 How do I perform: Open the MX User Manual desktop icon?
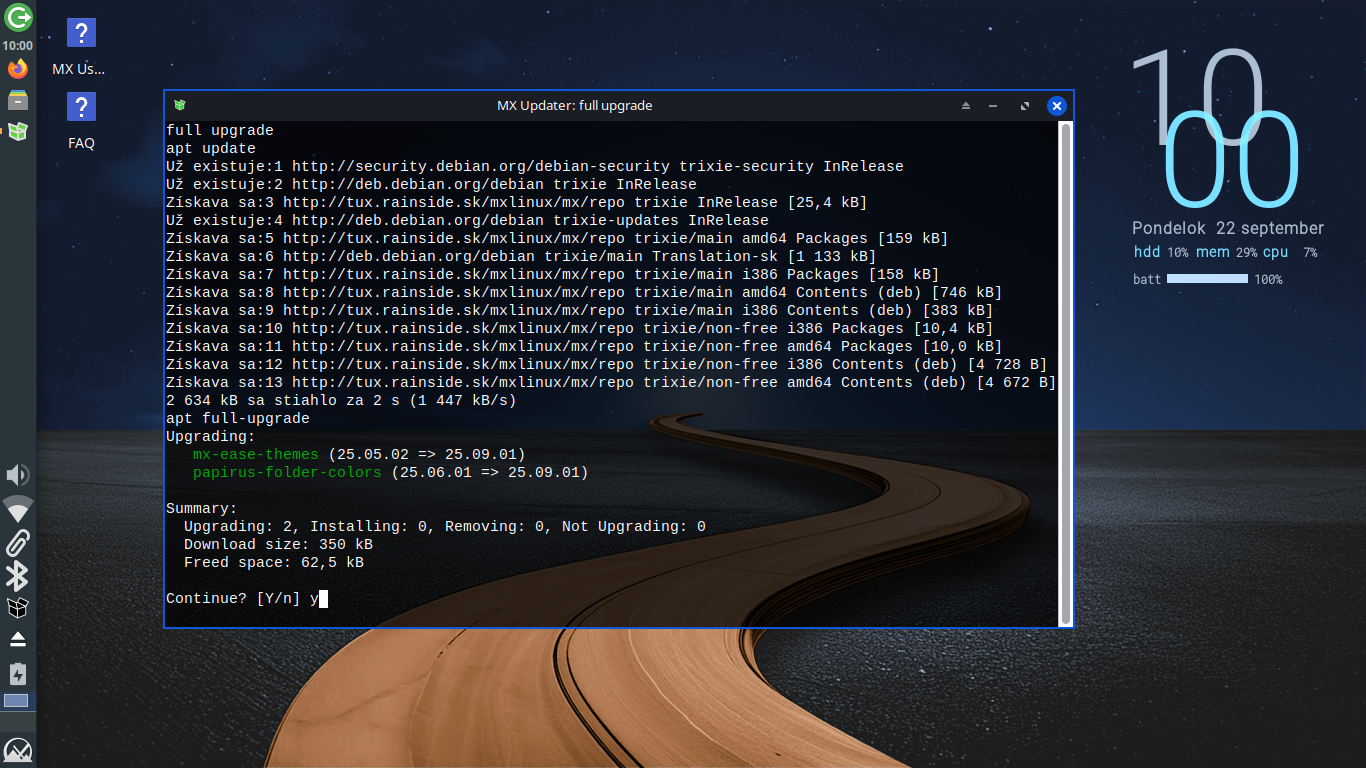coord(81,45)
